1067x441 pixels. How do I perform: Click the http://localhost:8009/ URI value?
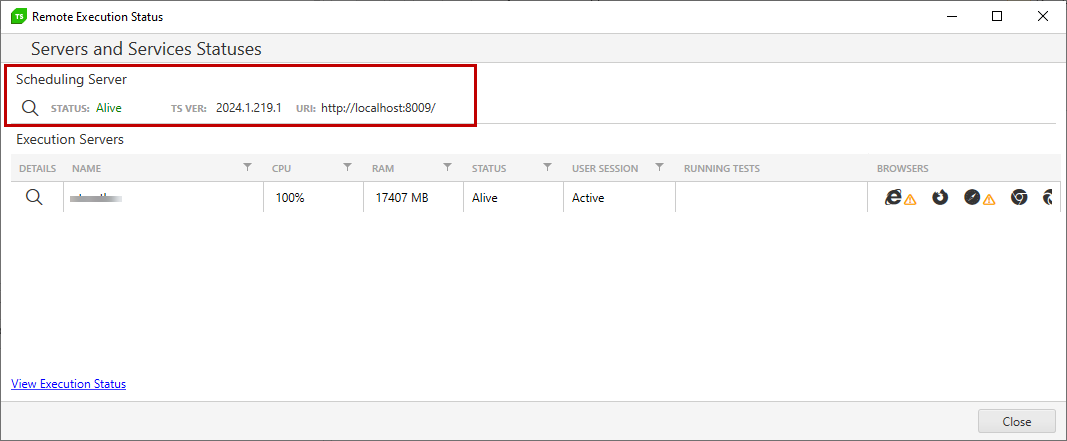pos(378,108)
